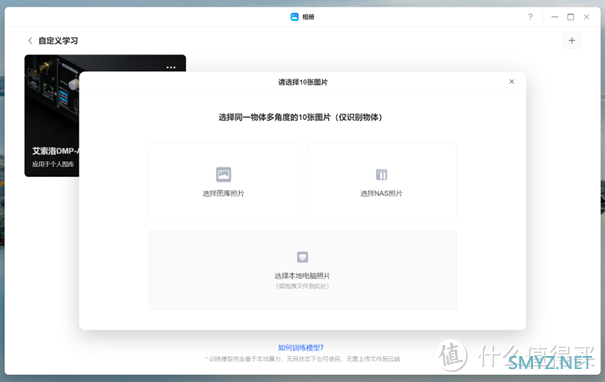
Task: Open the help question mark icon
Action: pyautogui.click(x=530, y=17)
